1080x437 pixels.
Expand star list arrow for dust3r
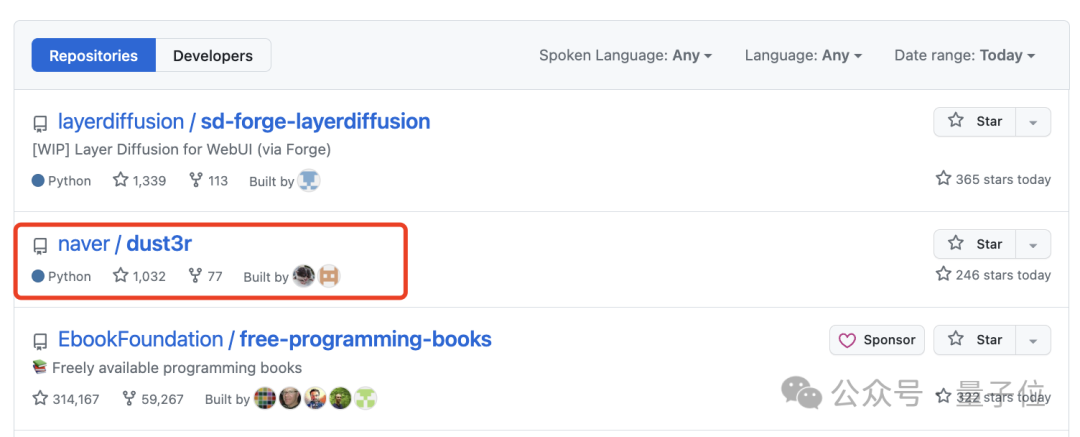click(1033, 244)
